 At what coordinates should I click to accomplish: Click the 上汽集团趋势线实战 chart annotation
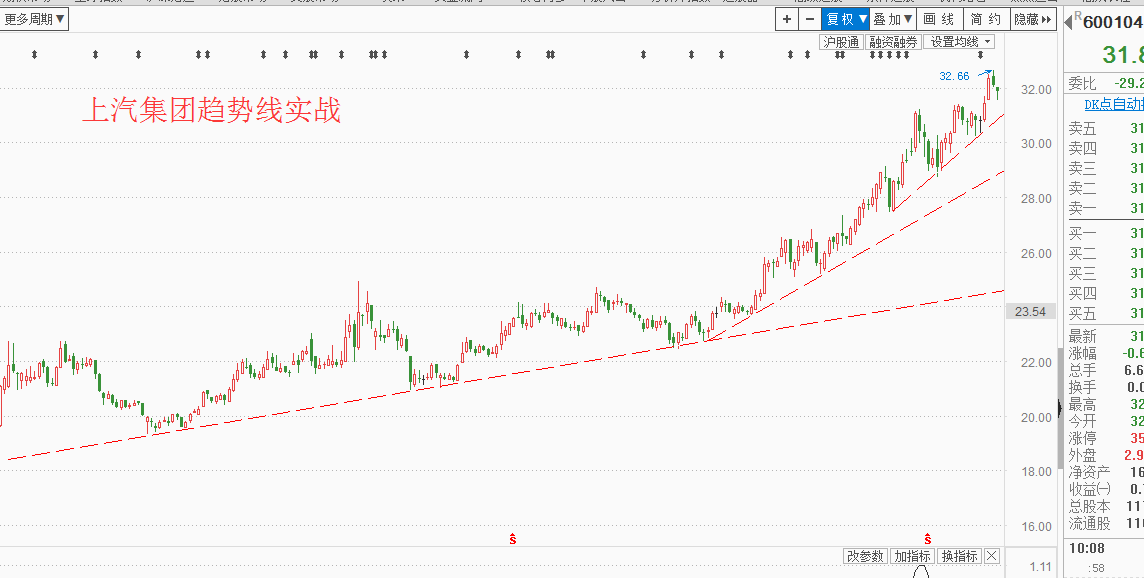tap(211, 111)
